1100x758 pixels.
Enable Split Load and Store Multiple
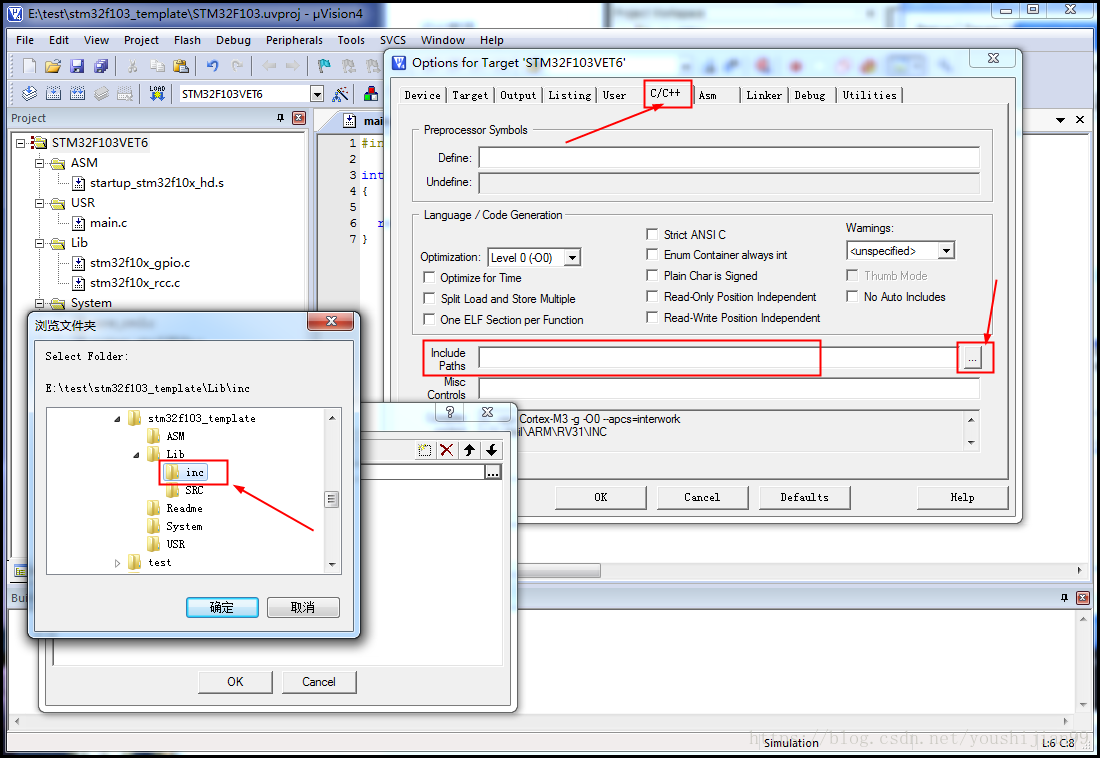coord(429,298)
